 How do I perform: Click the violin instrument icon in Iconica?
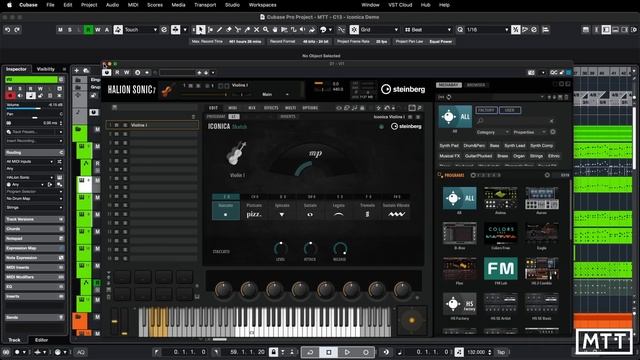[237, 154]
